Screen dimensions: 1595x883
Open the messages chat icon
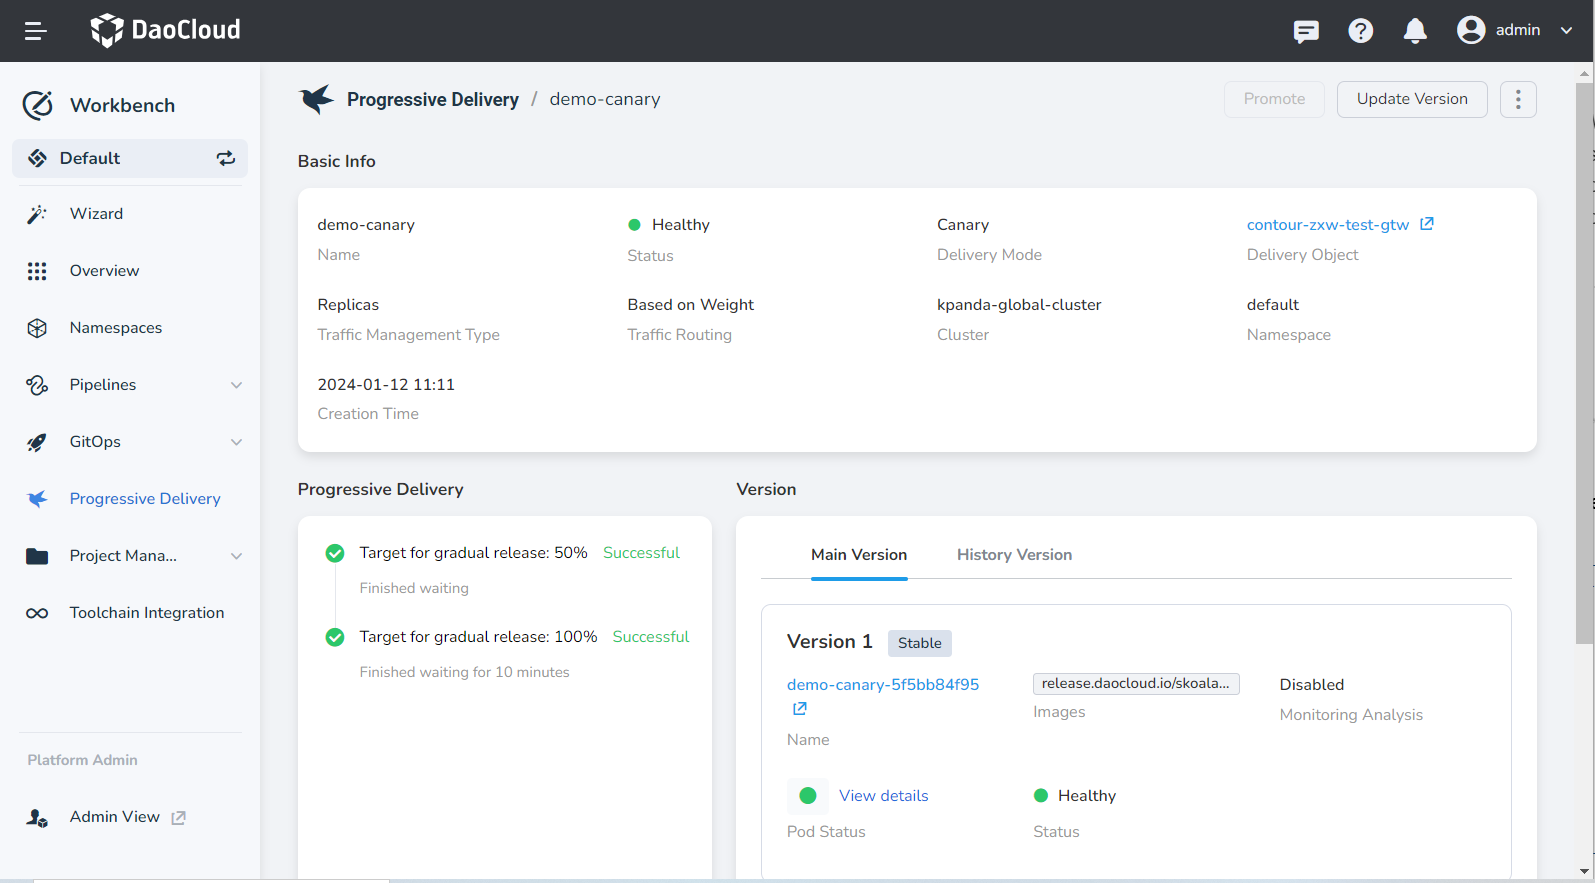(x=1305, y=31)
